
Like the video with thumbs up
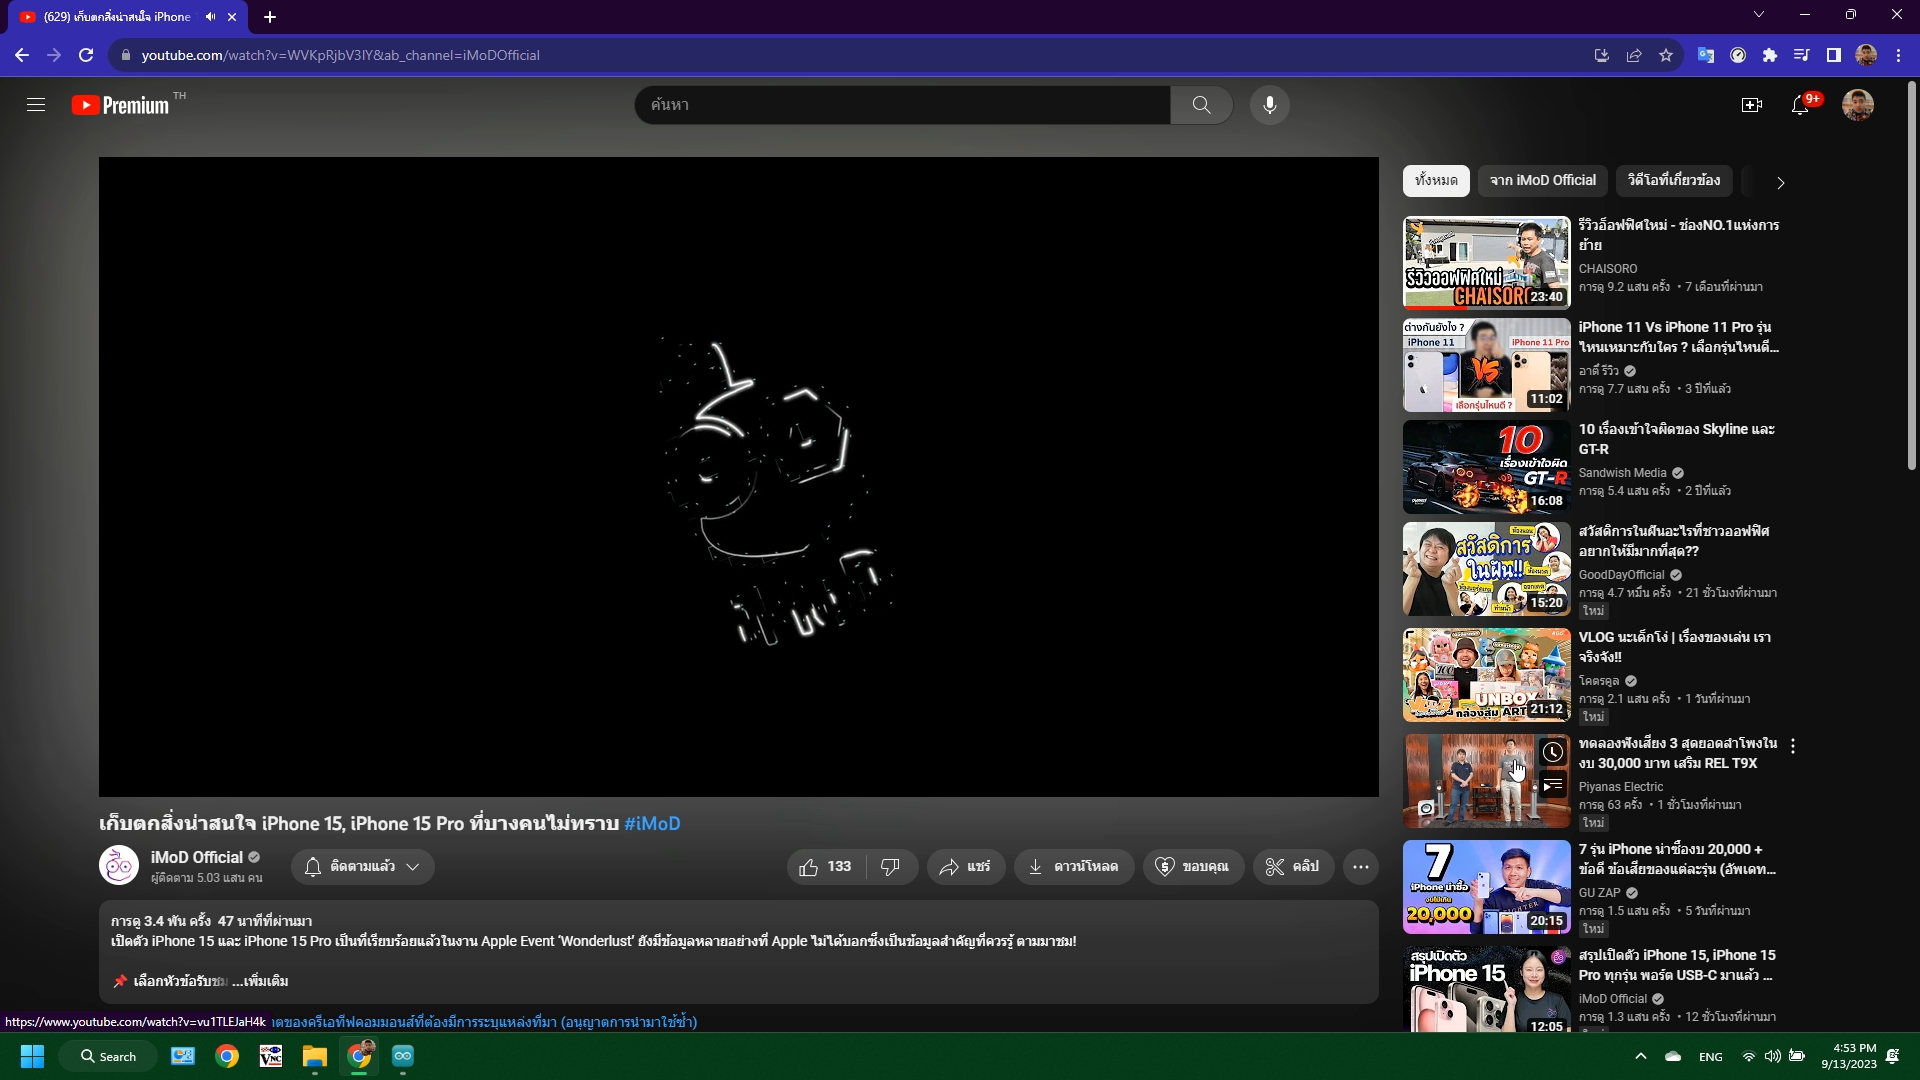[826, 867]
